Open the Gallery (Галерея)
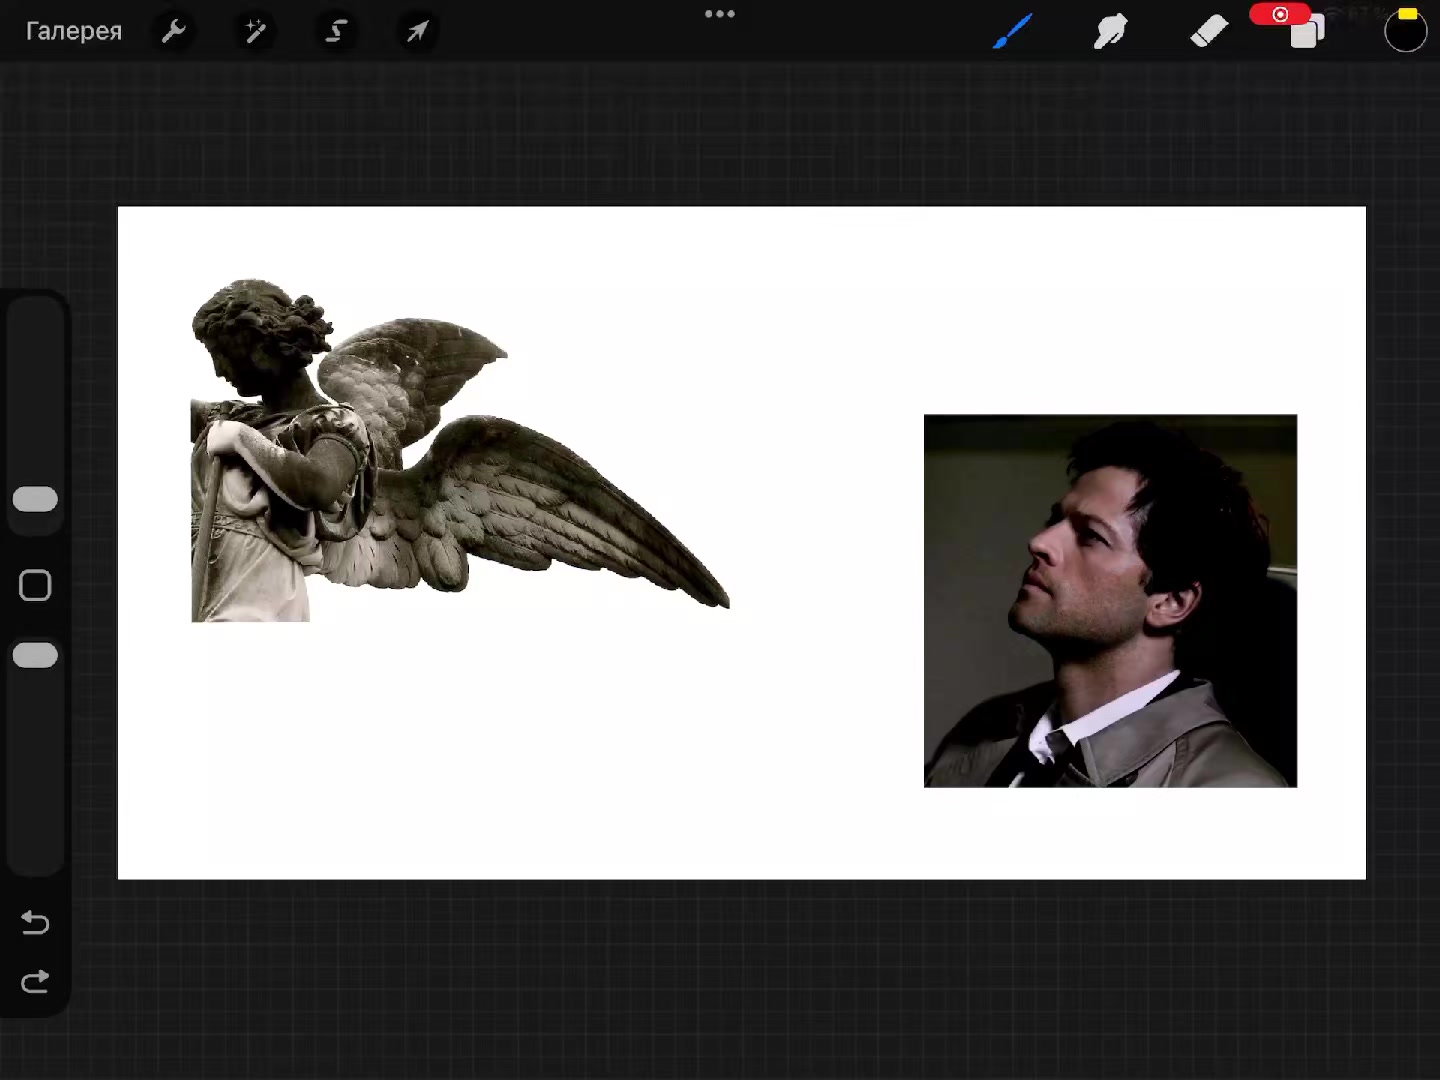This screenshot has width=1440, height=1080. point(74,31)
